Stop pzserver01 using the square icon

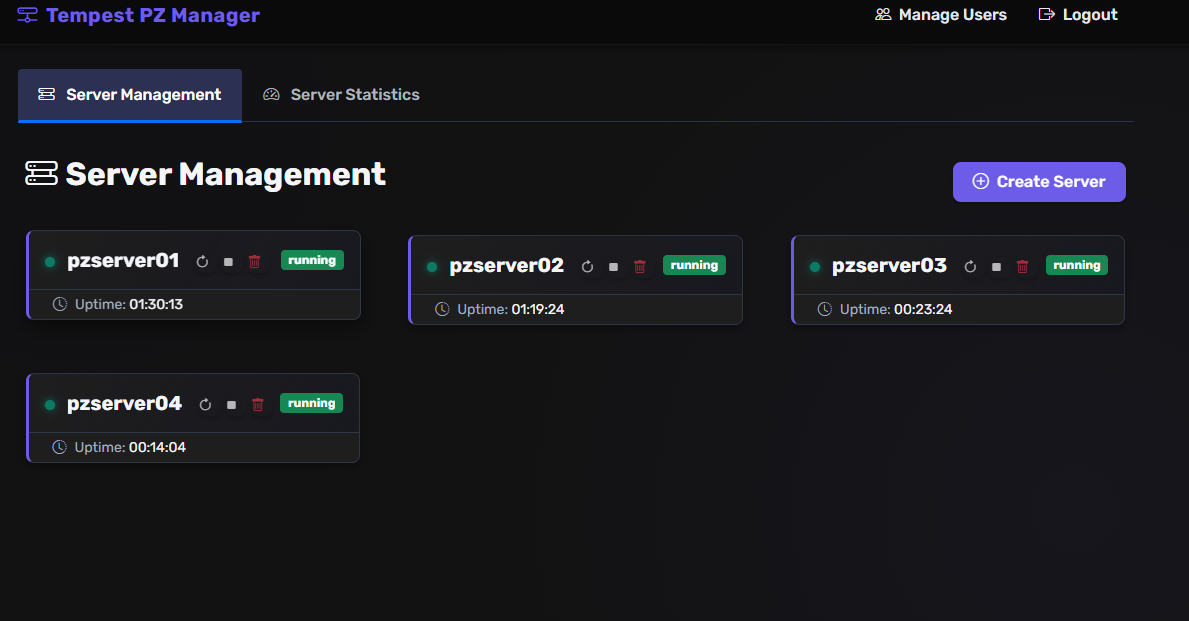pyautogui.click(x=228, y=262)
